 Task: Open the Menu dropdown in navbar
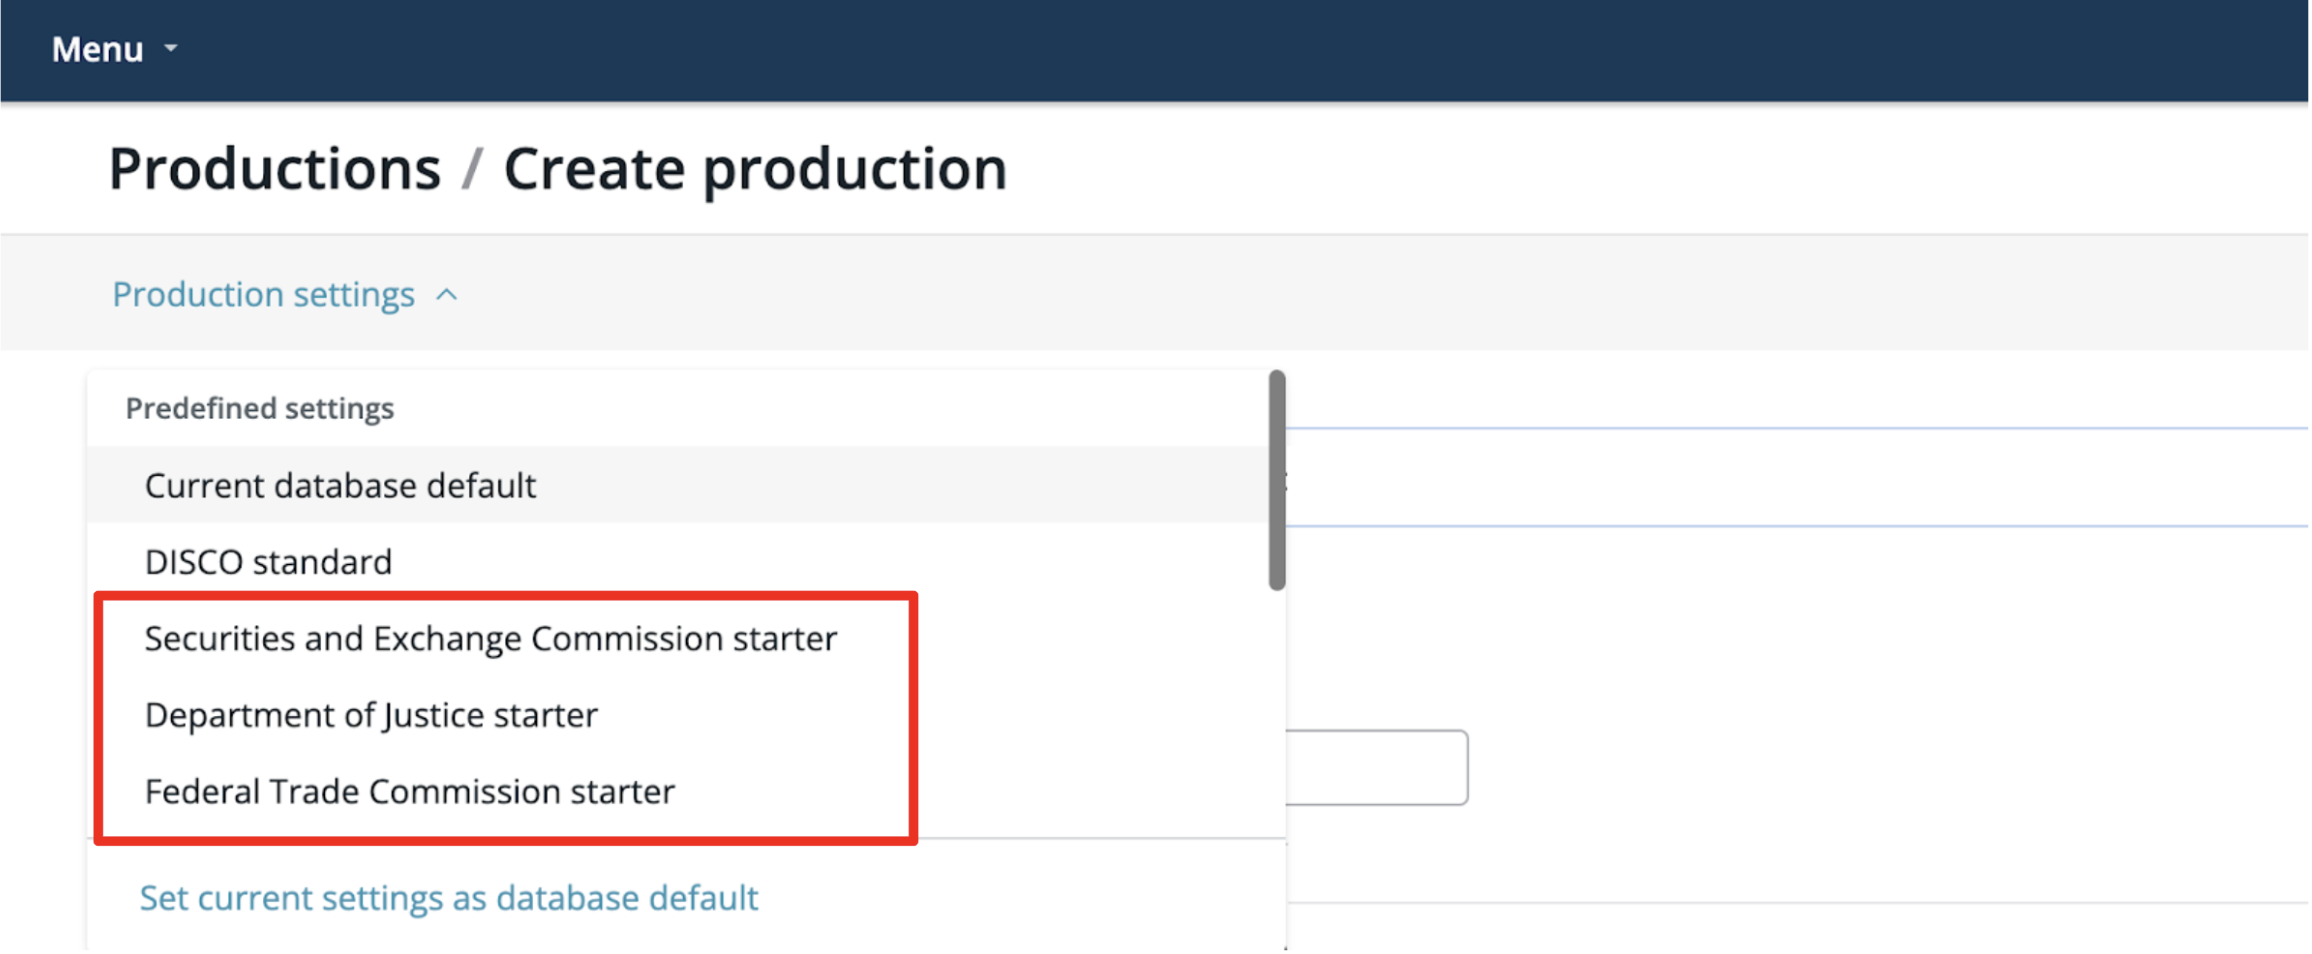pos(114,49)
